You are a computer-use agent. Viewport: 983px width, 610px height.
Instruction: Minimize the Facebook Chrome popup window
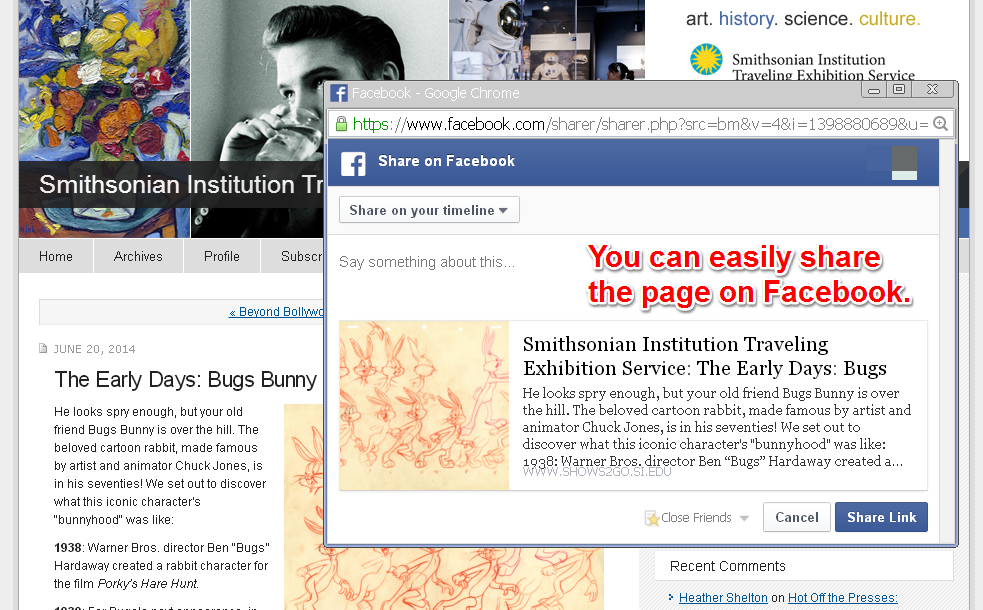(x=874, y=90)
